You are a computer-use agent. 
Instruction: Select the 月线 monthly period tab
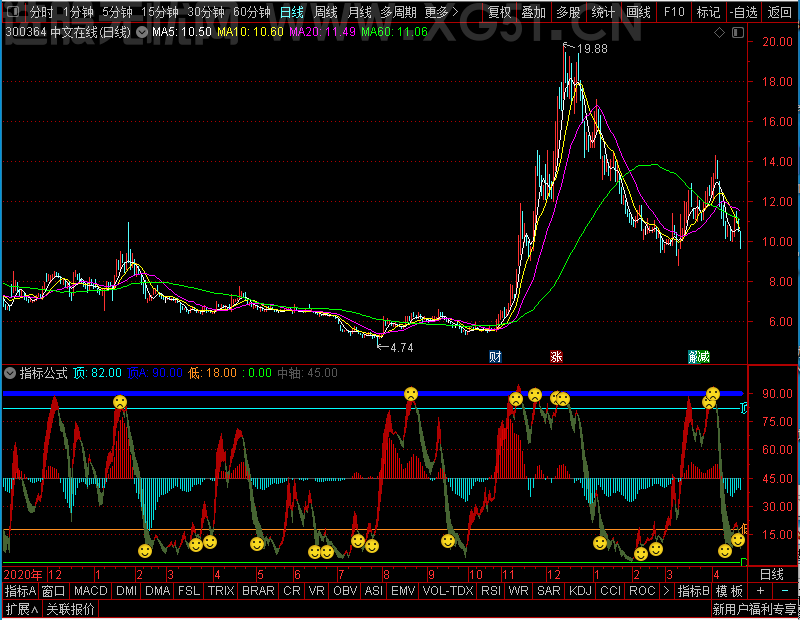(x=359, y=12)
